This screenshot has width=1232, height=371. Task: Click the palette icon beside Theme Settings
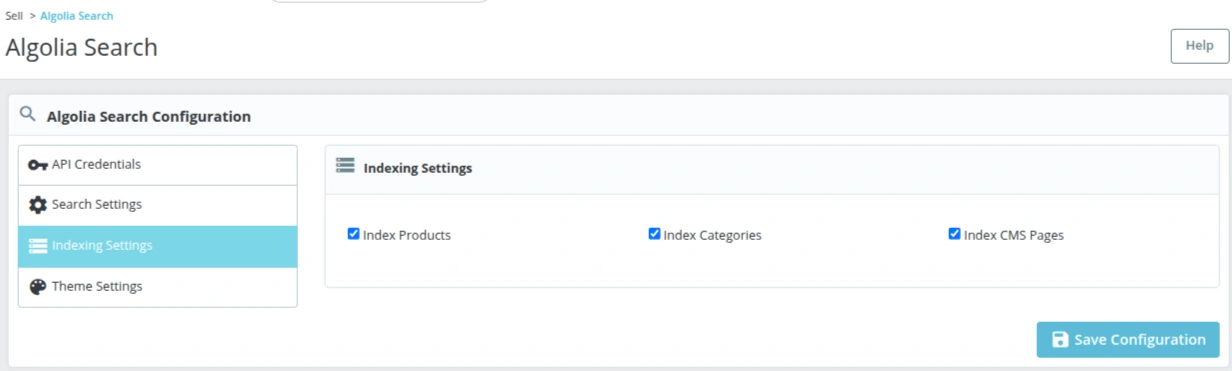point(38,287)
